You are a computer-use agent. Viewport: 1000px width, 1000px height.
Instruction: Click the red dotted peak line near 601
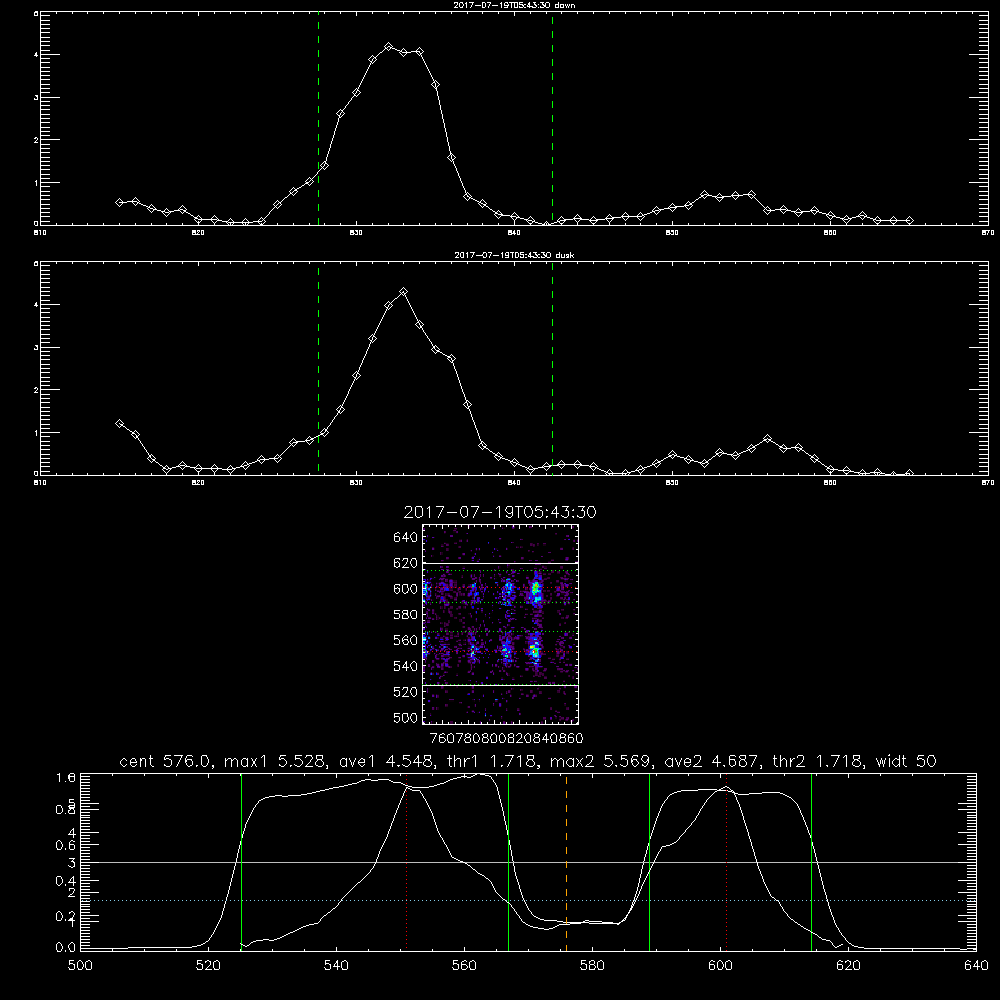click(x=726, y=862)
